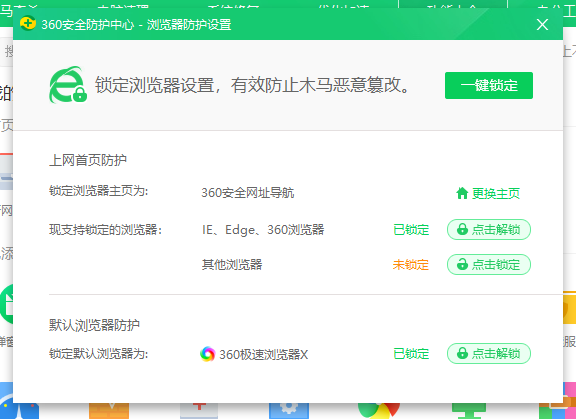Click the IE、Edge、360浏览器 text
This screenshot has width=576, height=419.
263,230
